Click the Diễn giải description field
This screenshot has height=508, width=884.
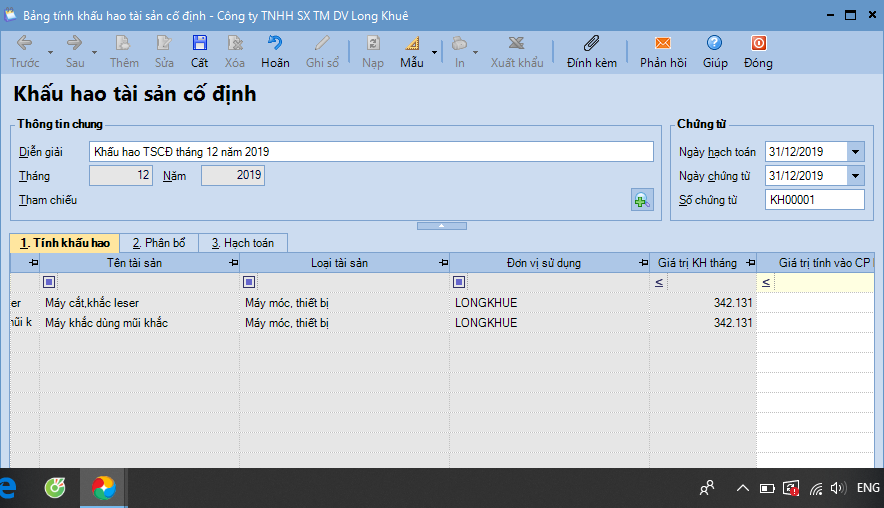click(x=371, y=152)
